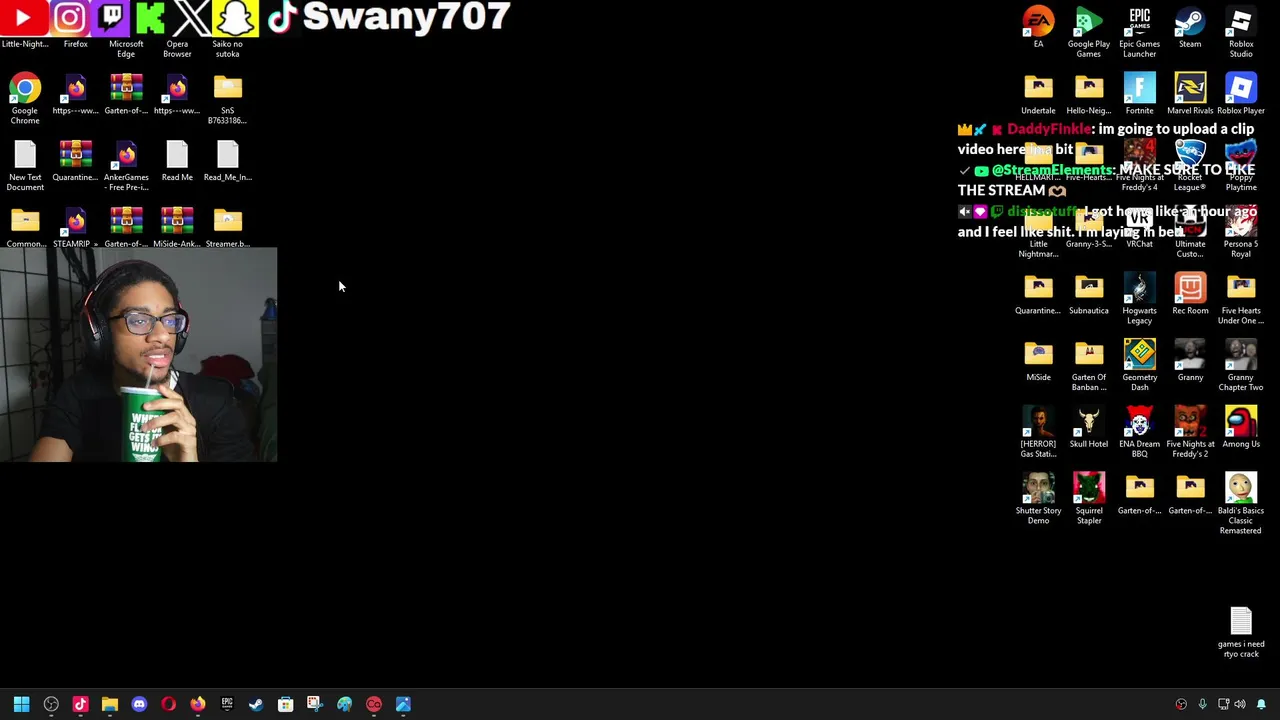Open Snipping Tool from the taskbar
The image size is (1280, 720).
[x=315, y=704]
